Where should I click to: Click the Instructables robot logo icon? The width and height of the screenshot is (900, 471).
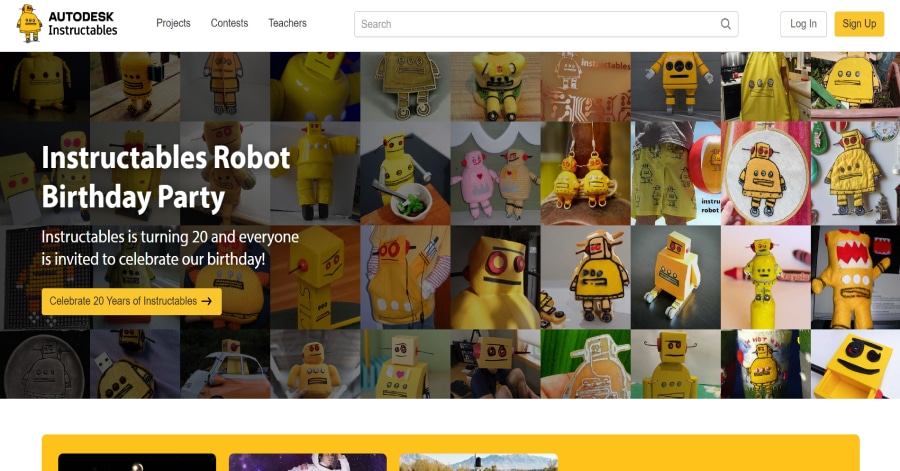(29, 24)
